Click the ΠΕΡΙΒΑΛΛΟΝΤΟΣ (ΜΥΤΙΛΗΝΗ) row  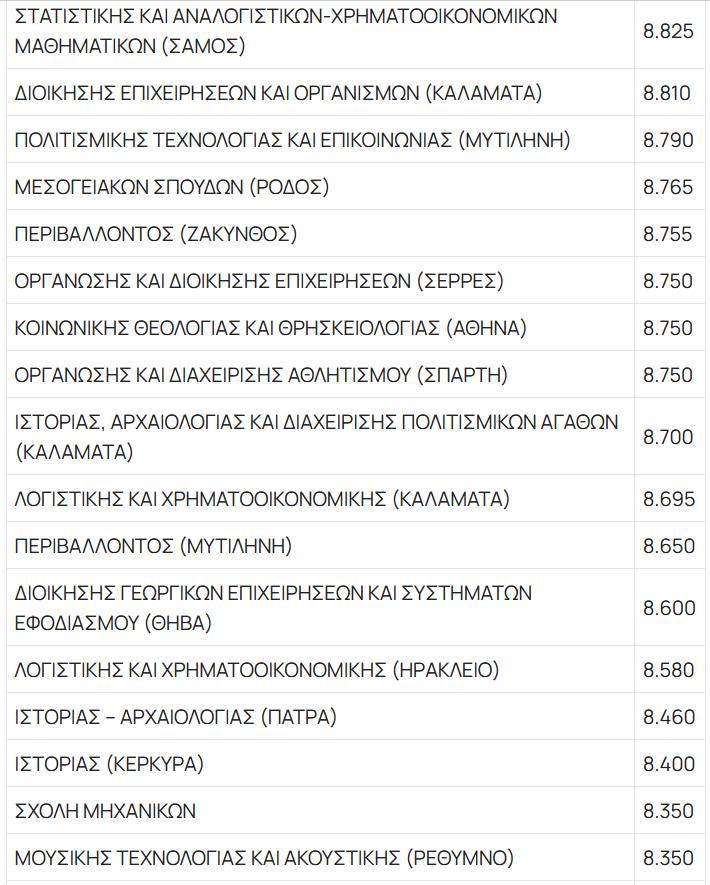(153, 546)
